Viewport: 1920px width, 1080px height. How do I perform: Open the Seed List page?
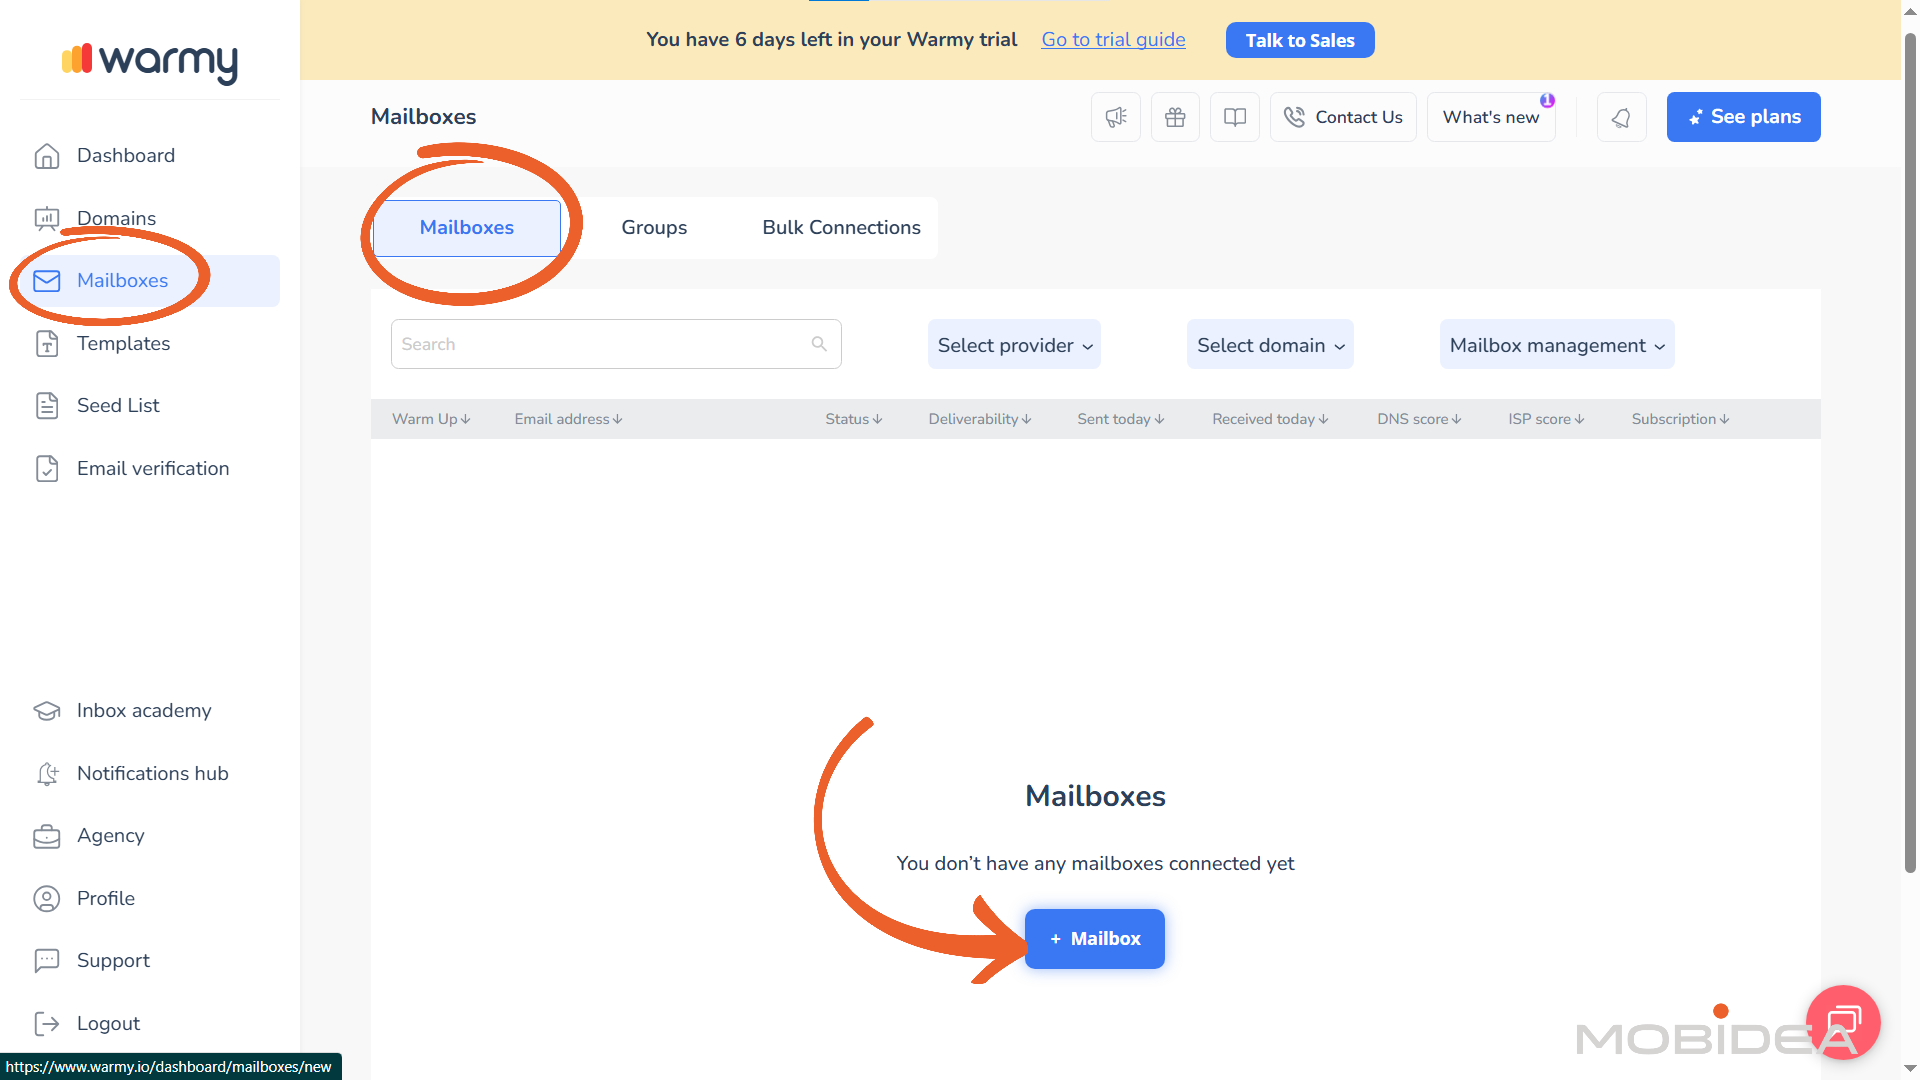[x=118, y=406]
